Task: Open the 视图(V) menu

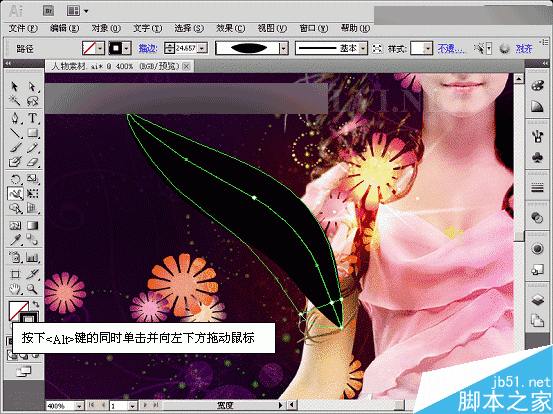Action: click(x=272, y=28)
